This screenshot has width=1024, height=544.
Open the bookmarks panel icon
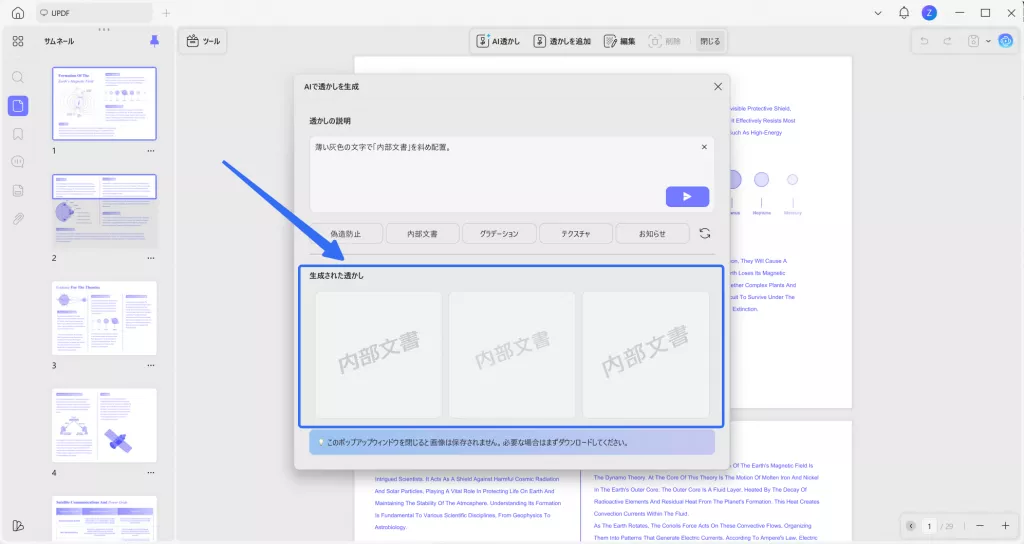point(18,134)
